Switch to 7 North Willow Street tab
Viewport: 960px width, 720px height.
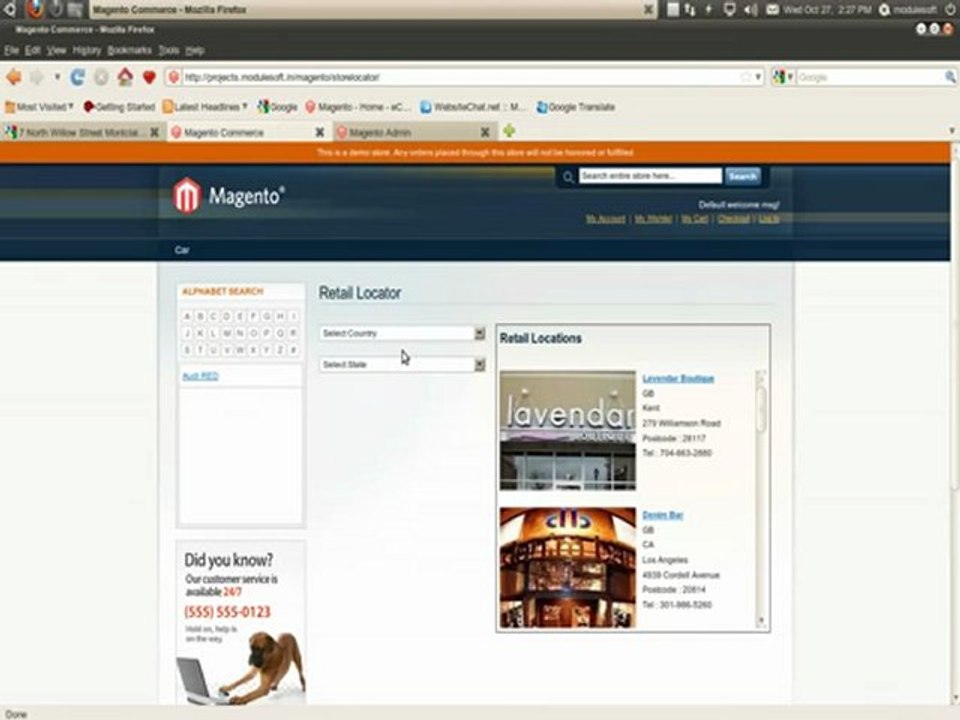[83, 132]
